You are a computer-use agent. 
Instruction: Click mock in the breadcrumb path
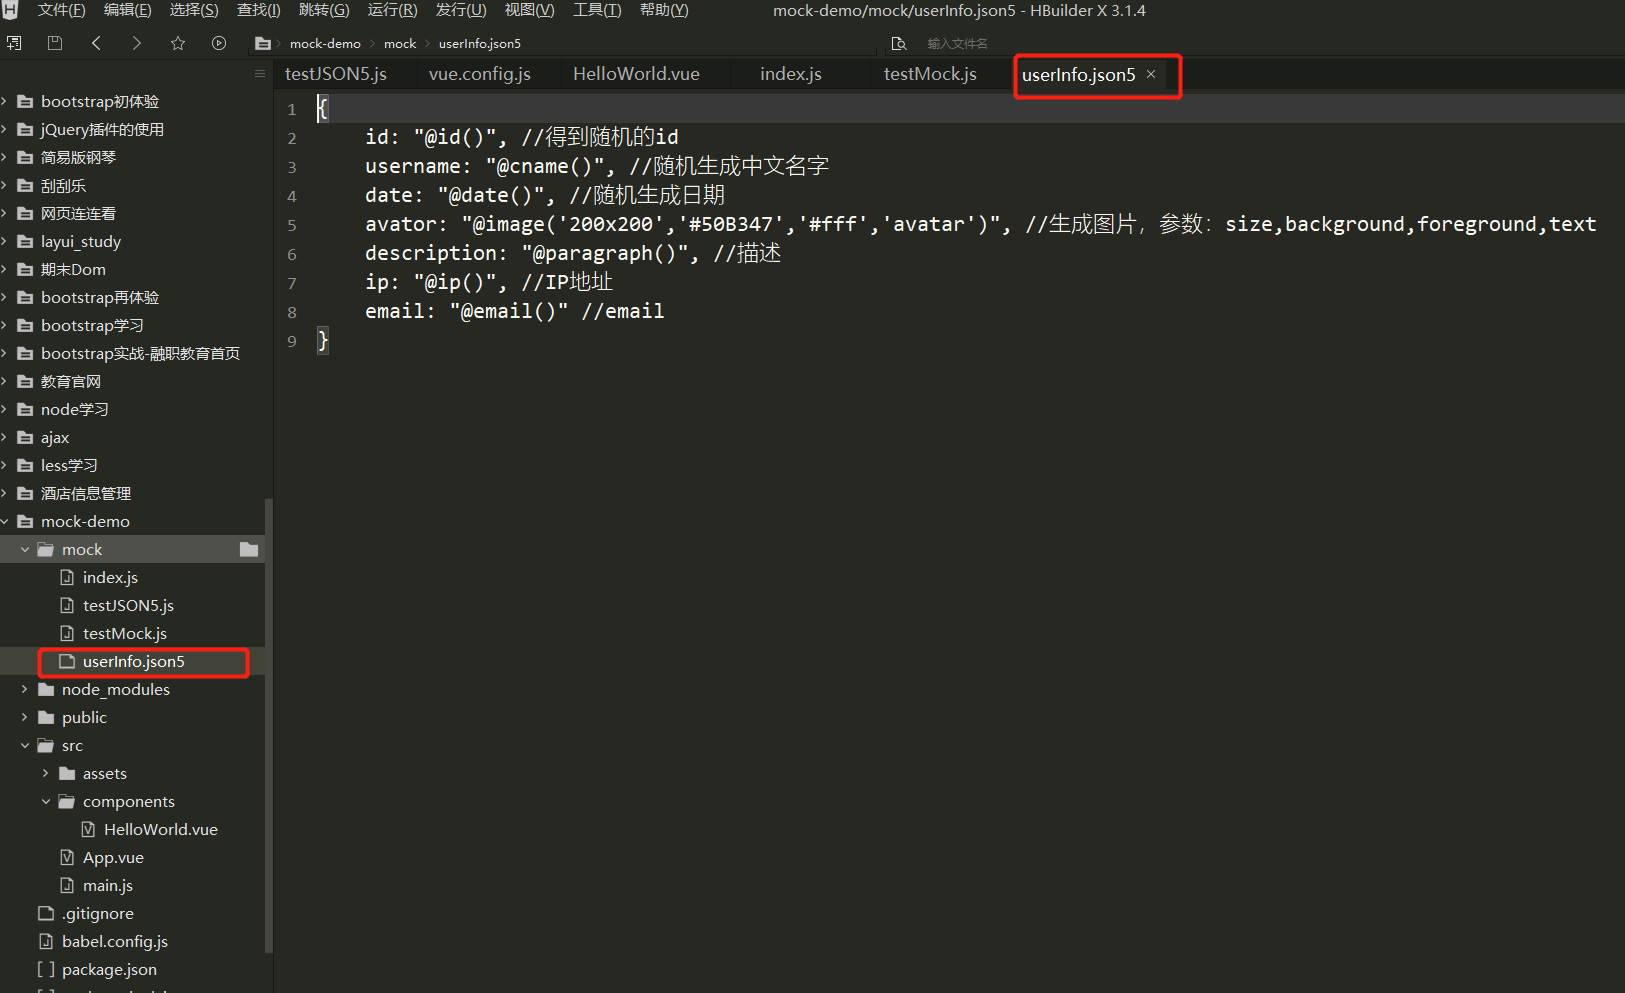click(400, 43)
